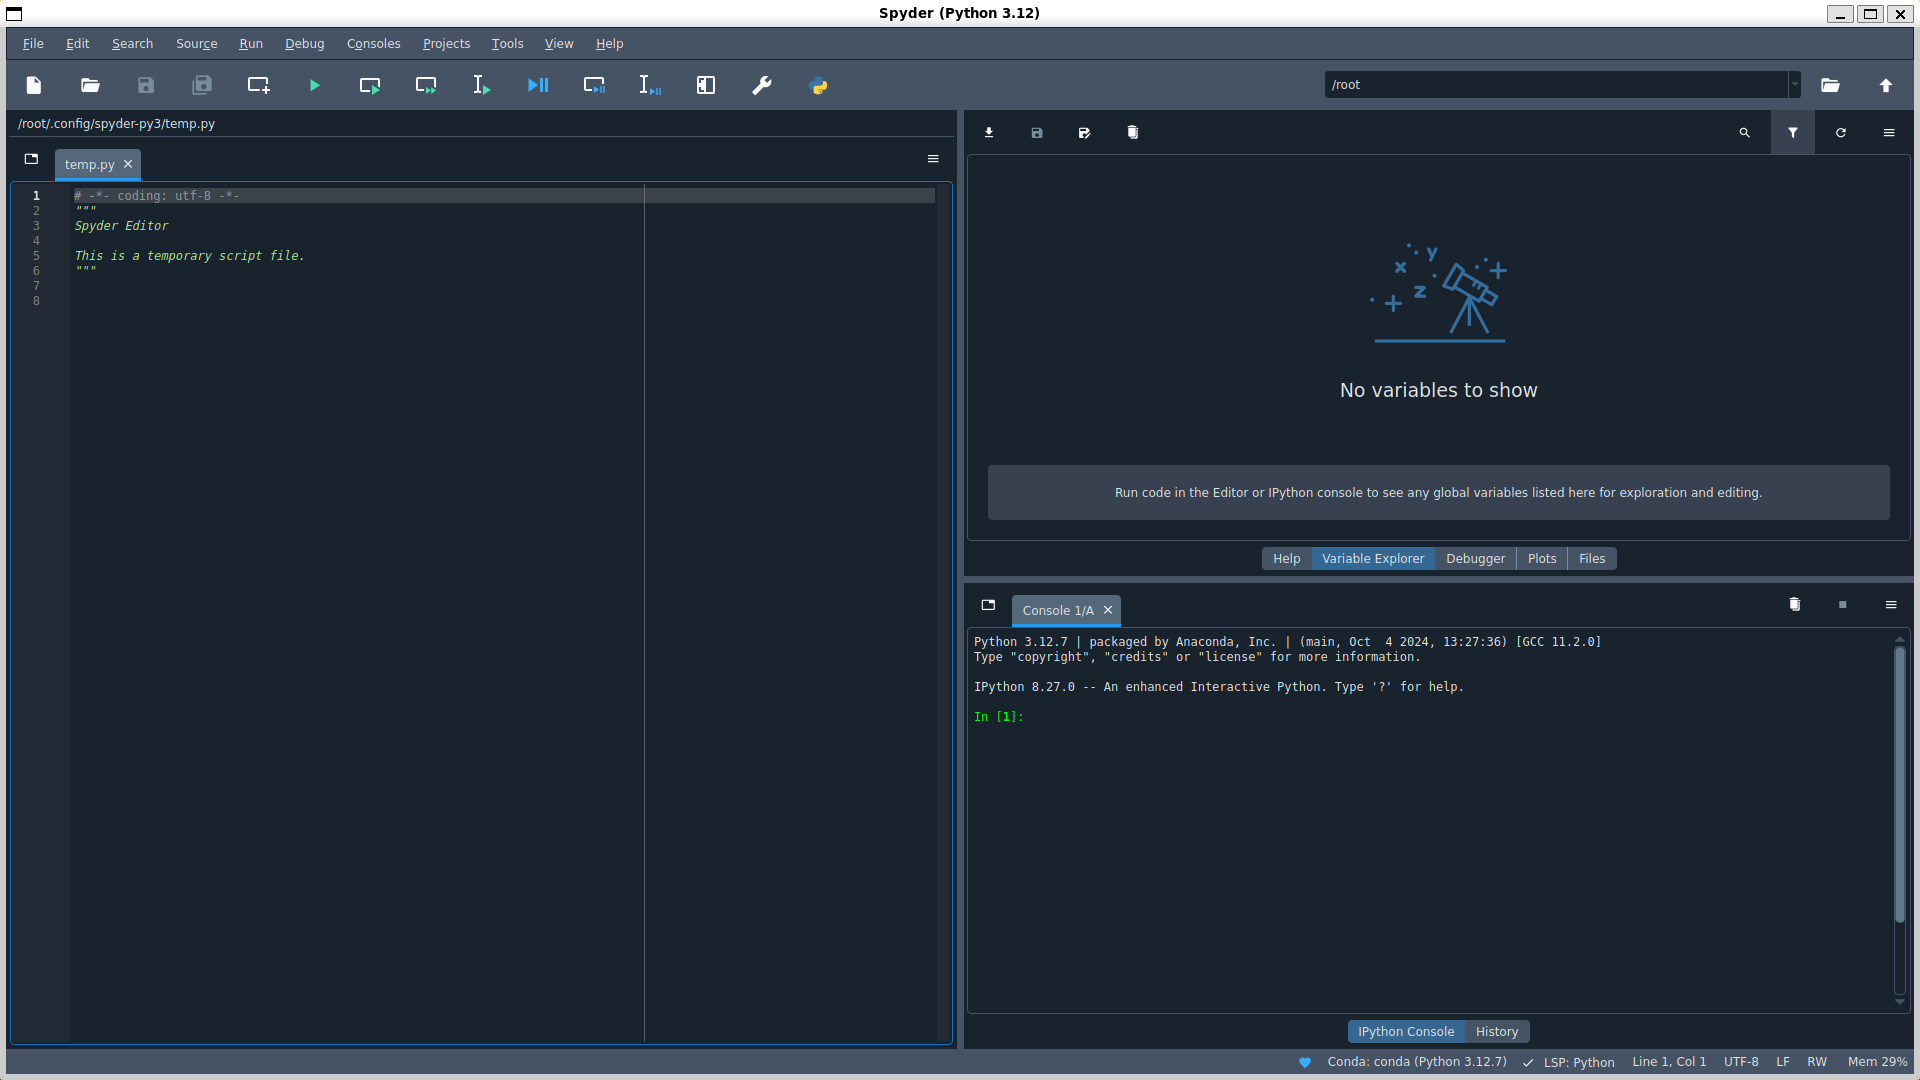The image size is (1920, 1080).
Task: Click New file toolbar icon
Action: pyautogui.click(x=34, y=86)
